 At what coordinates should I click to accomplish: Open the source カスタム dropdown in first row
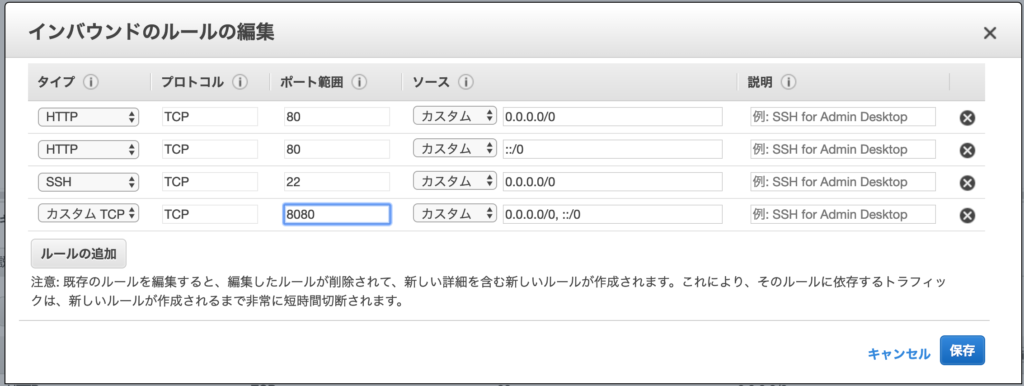point(455,116)
